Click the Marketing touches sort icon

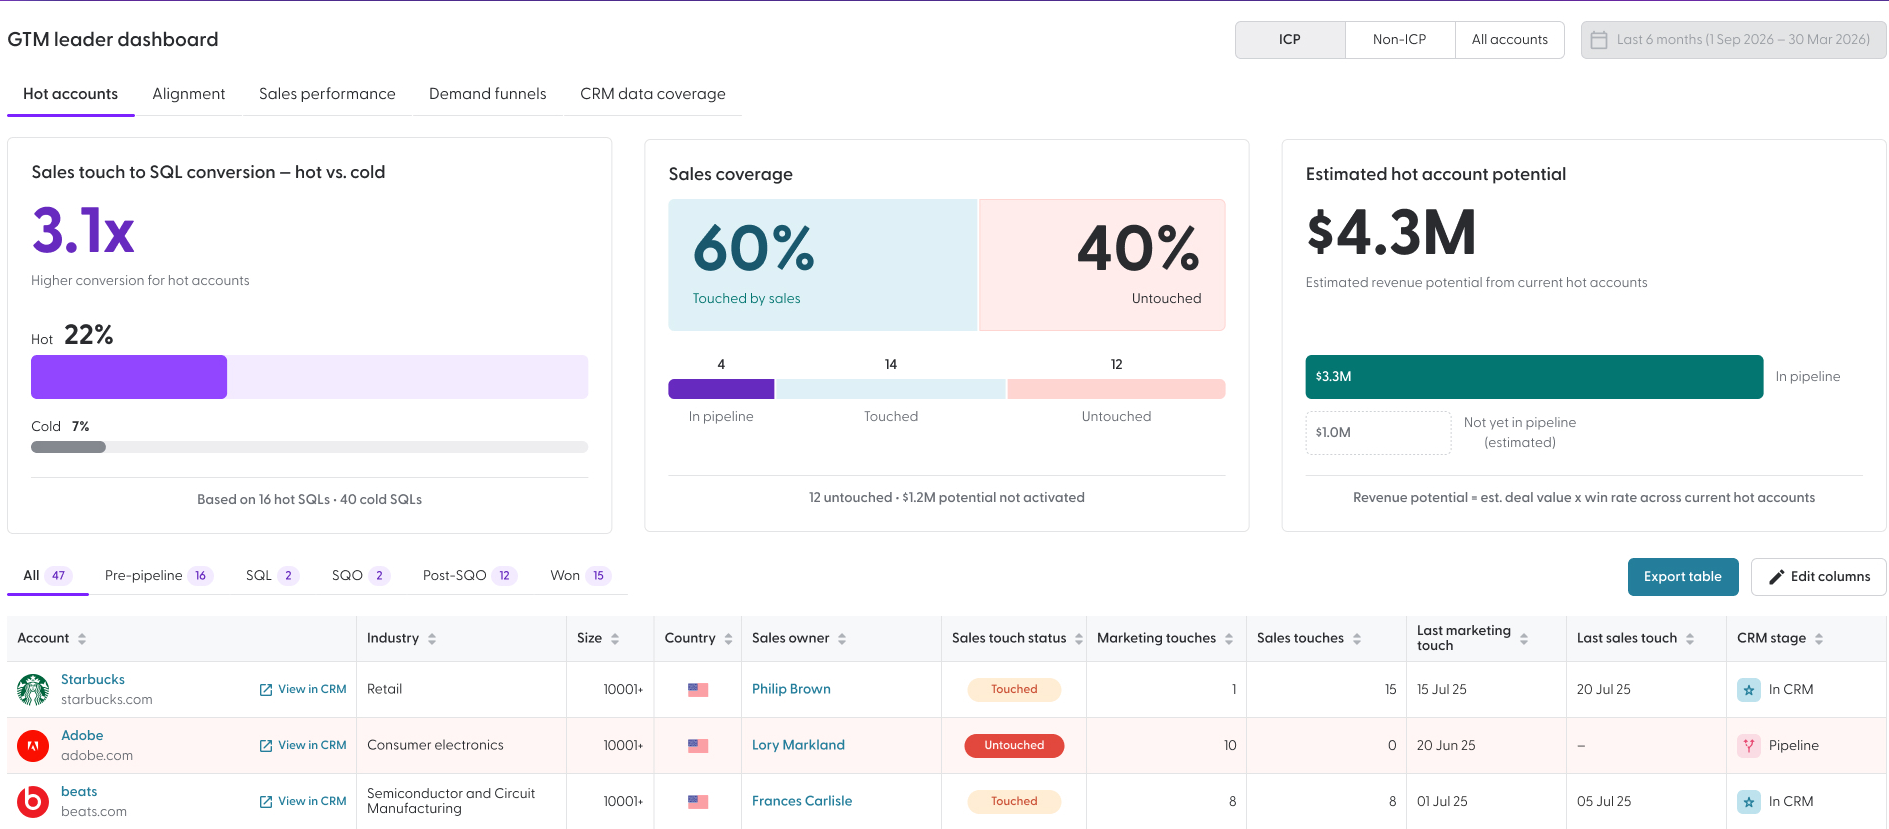pos(1229,639)
